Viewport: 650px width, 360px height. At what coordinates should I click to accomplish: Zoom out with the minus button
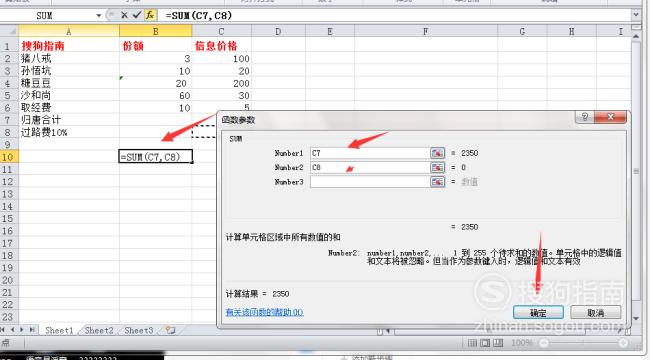point(544,343)
